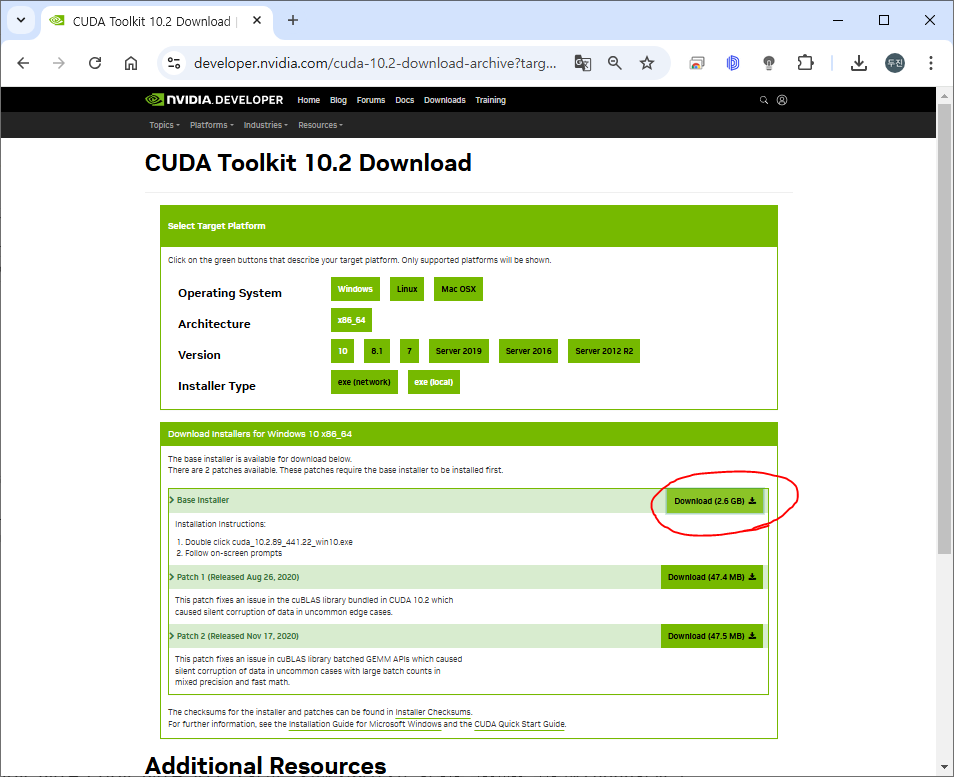Viewport: 954px width, 777px height.
Task: Expand the Base Installer section
Action: pos(199,500)
